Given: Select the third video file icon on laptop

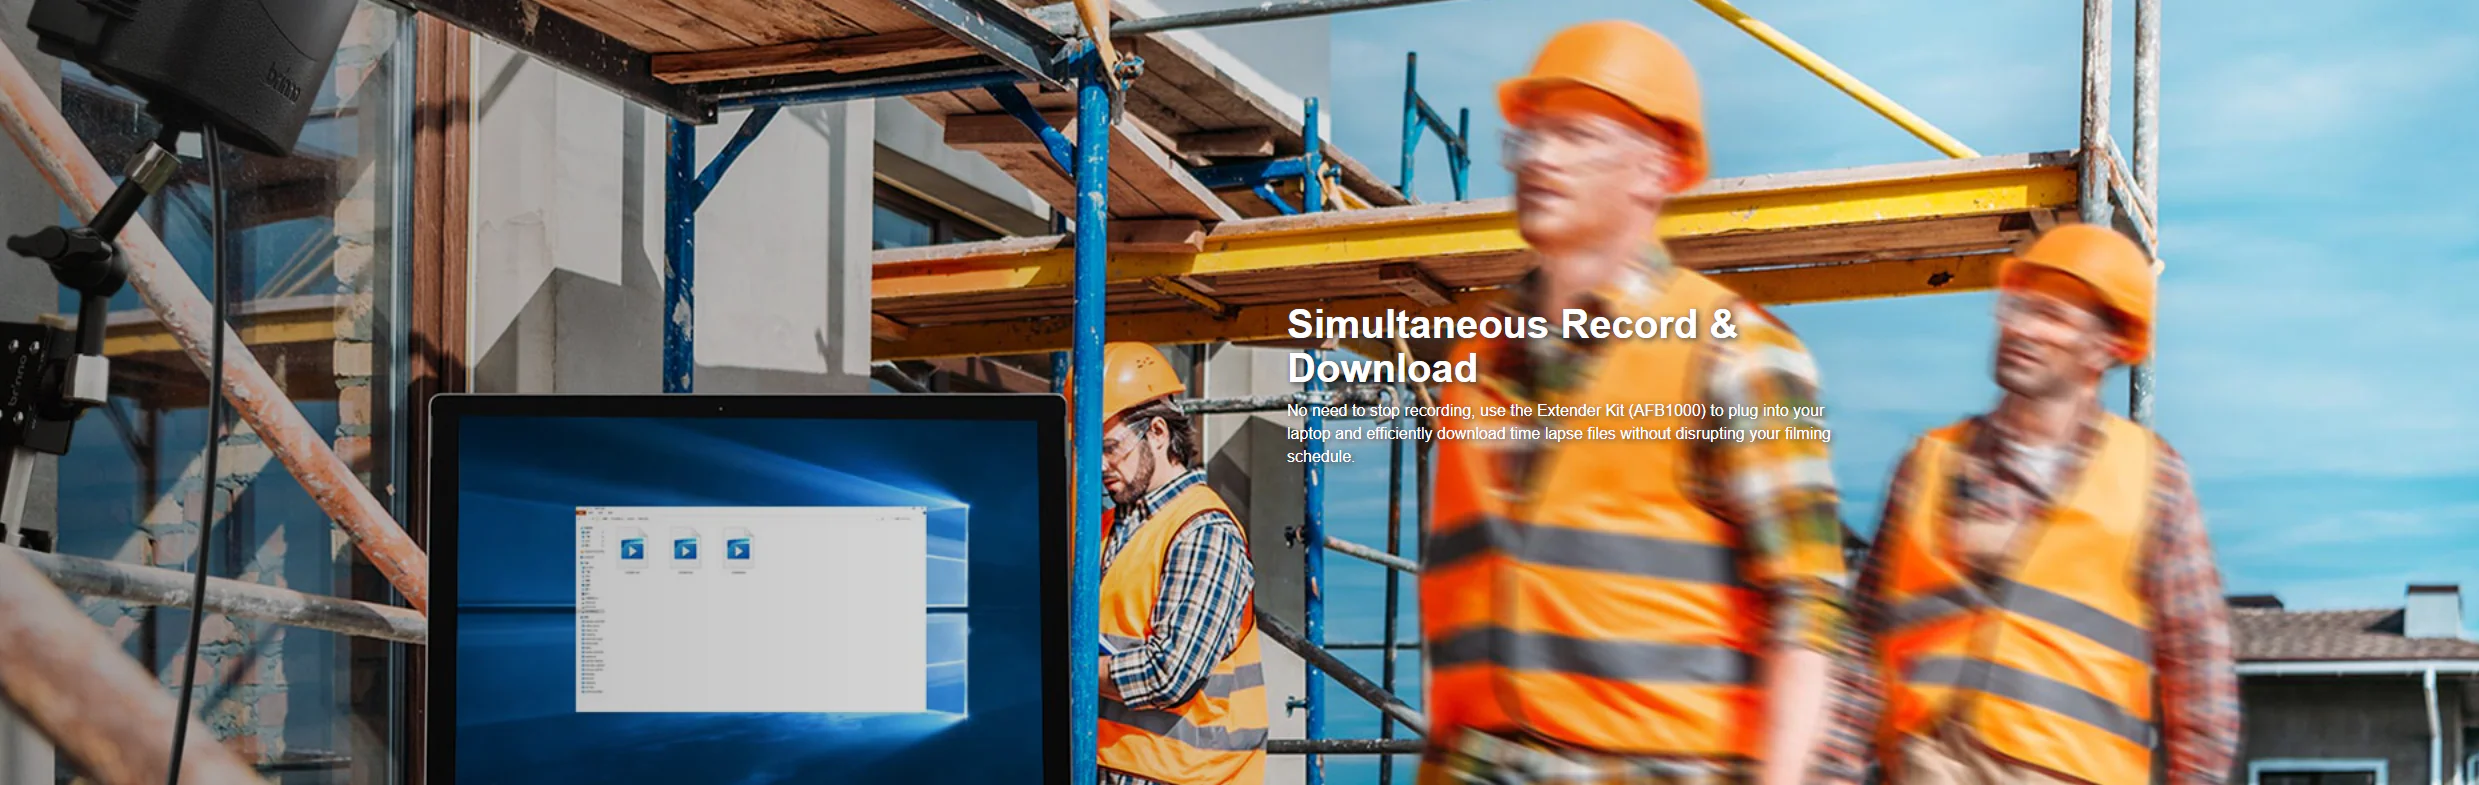Looking at the screenshot, I should coord(738,550).
